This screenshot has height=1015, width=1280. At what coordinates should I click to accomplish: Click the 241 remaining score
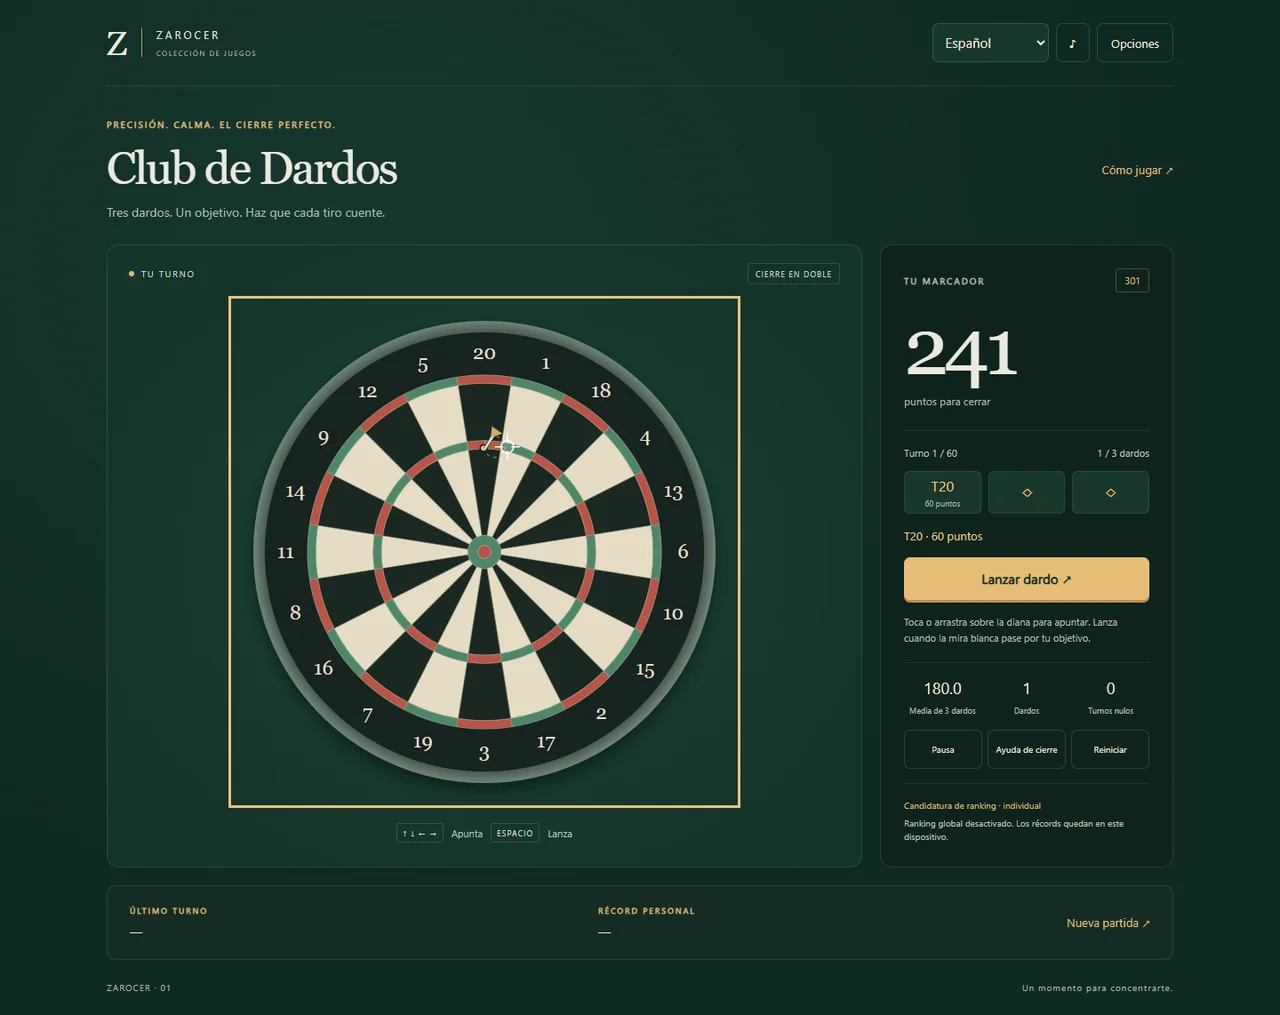point(961,356)
